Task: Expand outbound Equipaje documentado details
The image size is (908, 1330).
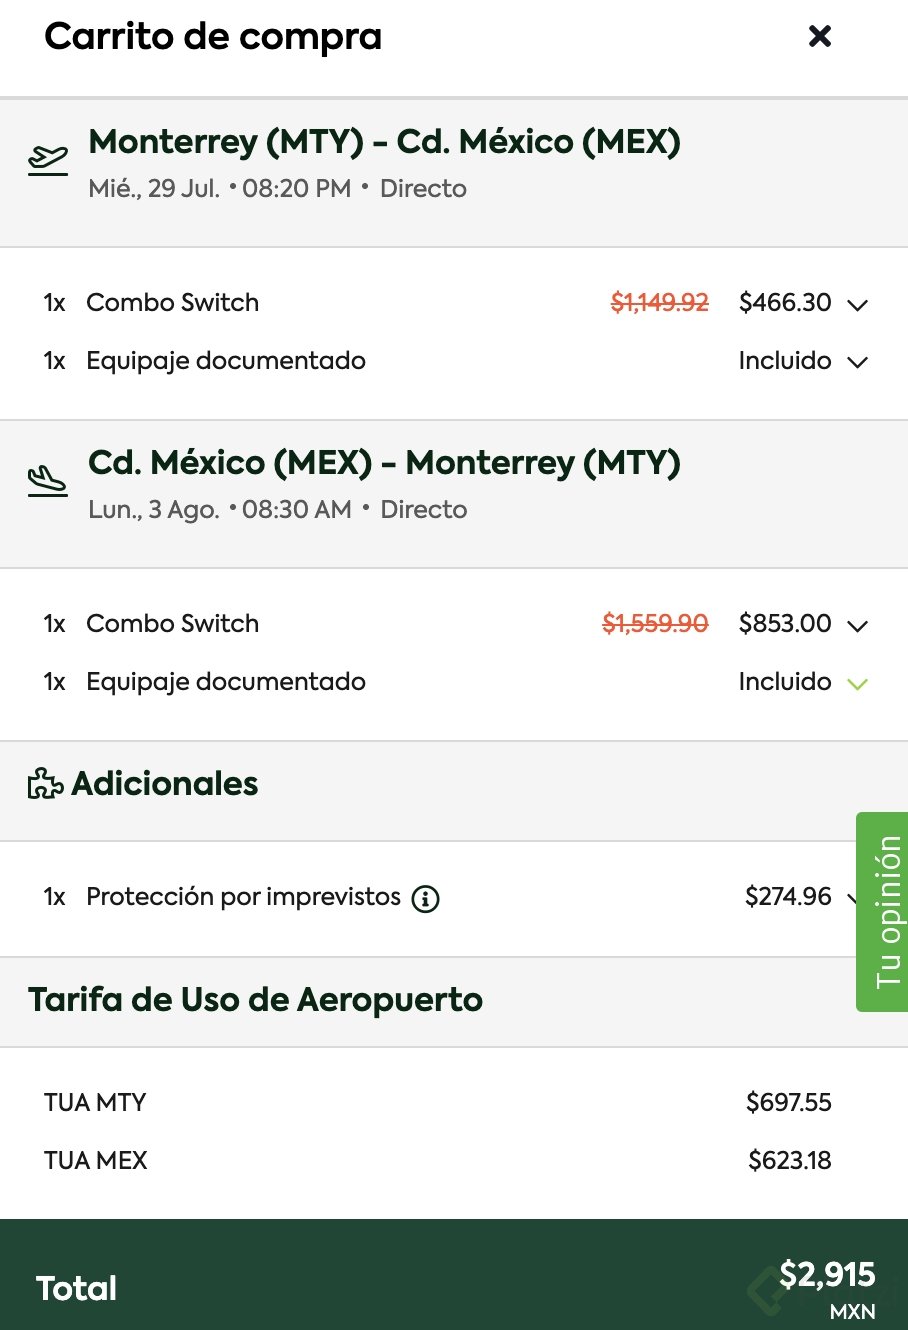Action: tap(857, 362)
